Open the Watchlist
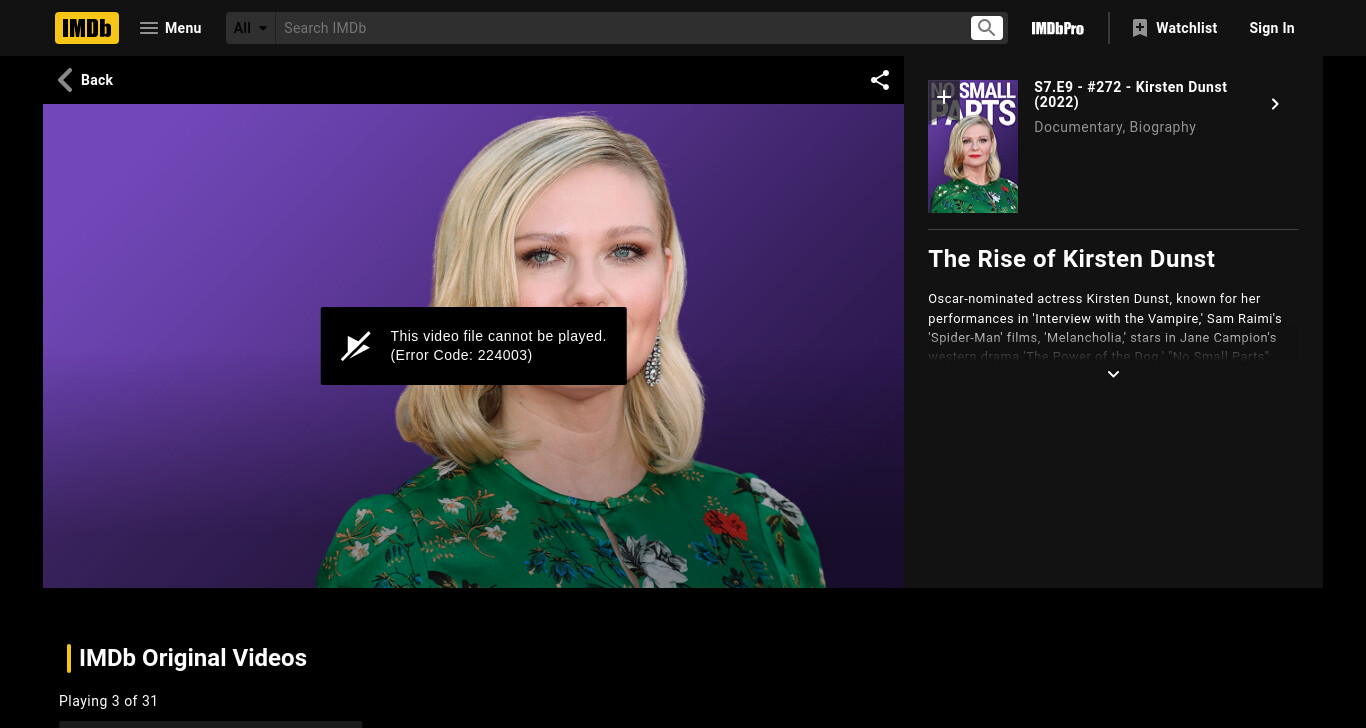The width and height of the screenshot is (1366, 728). 1174,28
